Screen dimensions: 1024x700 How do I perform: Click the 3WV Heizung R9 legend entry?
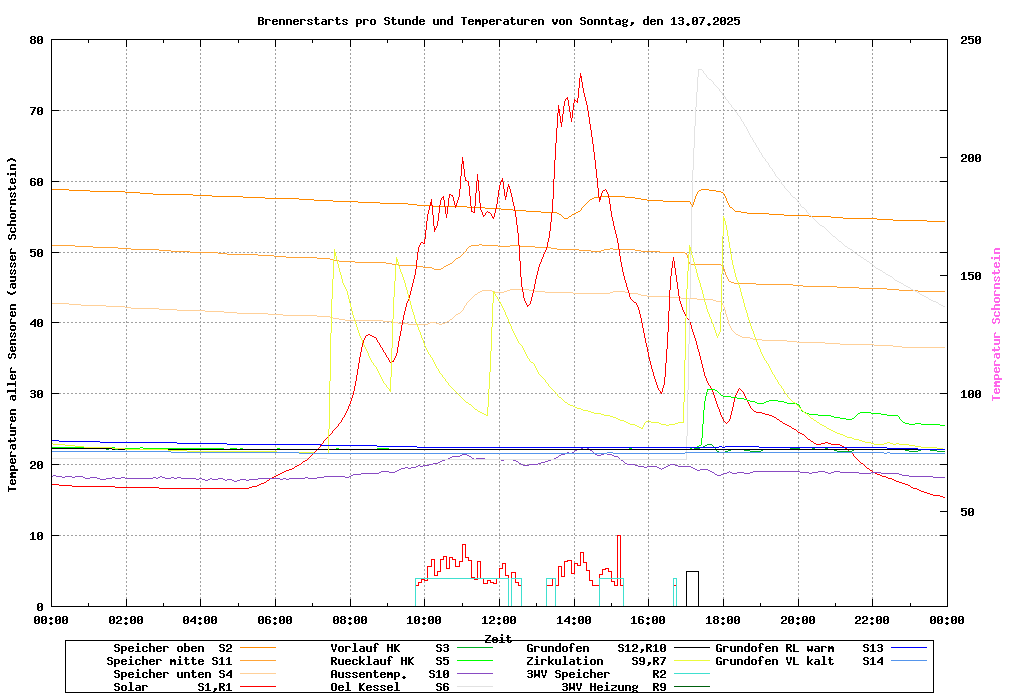[614, 687]
